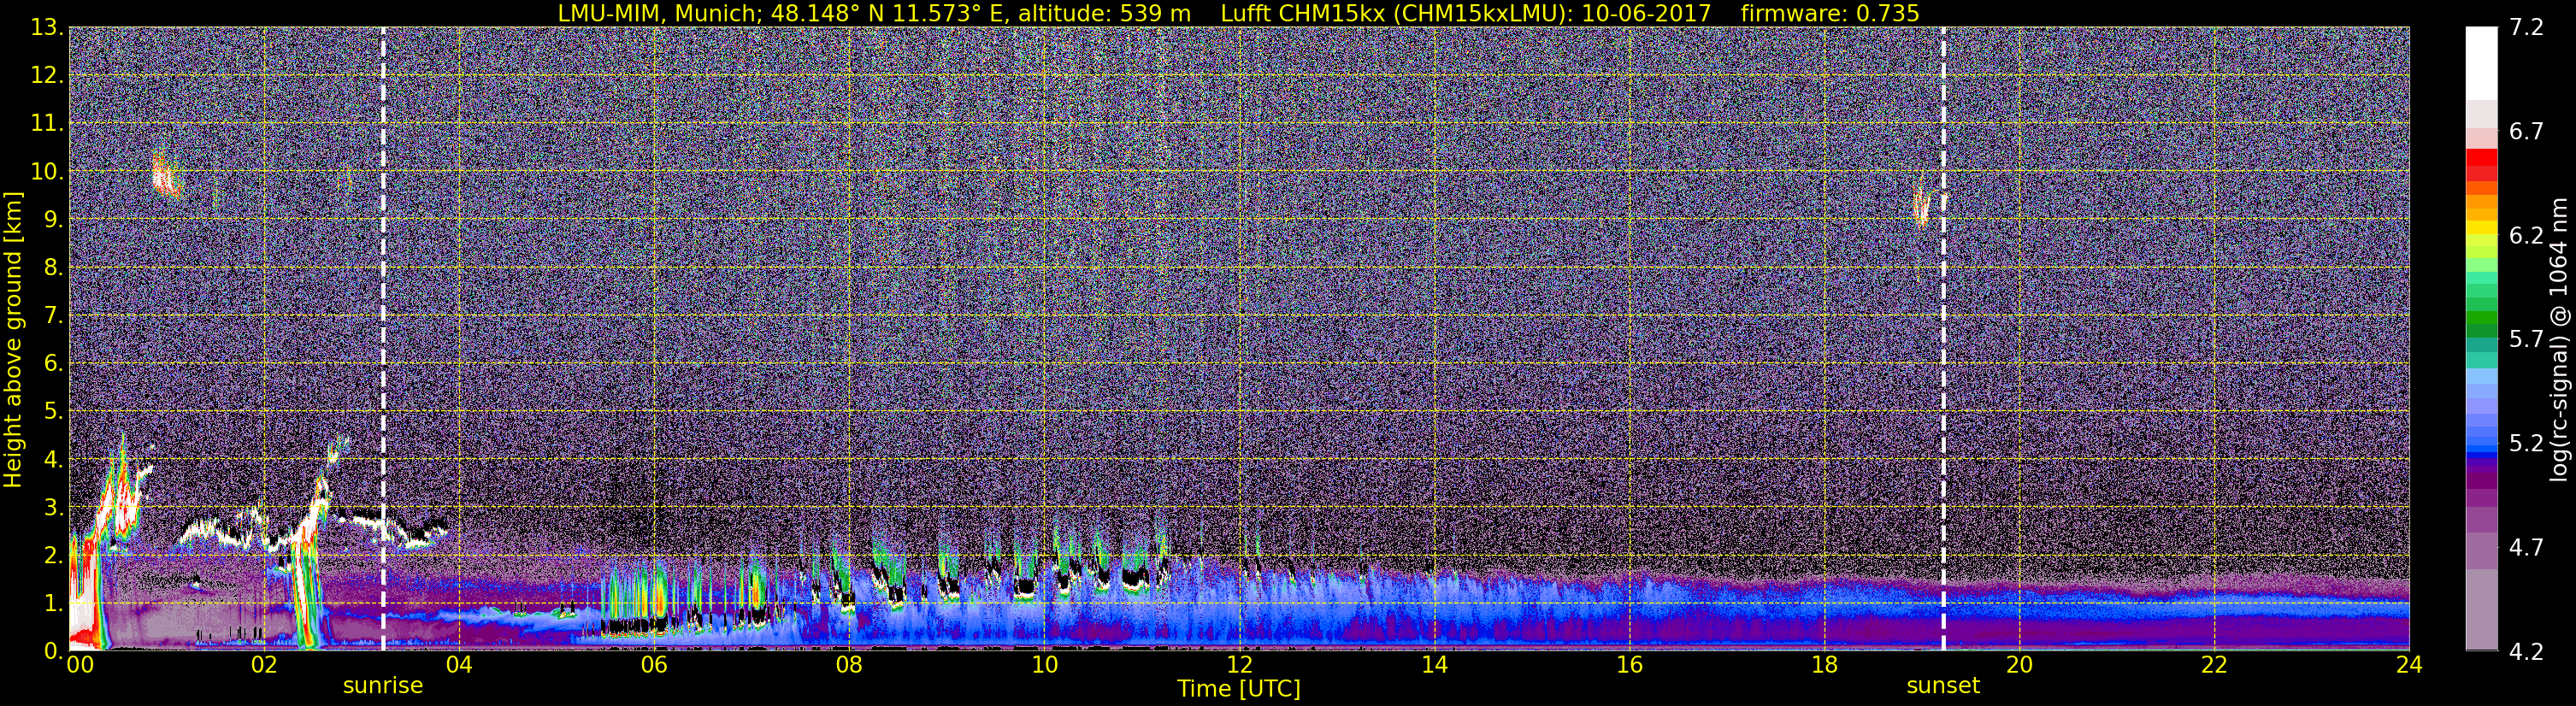Click the height axis tick label 8
The image size is (2576, 706).
point(53,268)
